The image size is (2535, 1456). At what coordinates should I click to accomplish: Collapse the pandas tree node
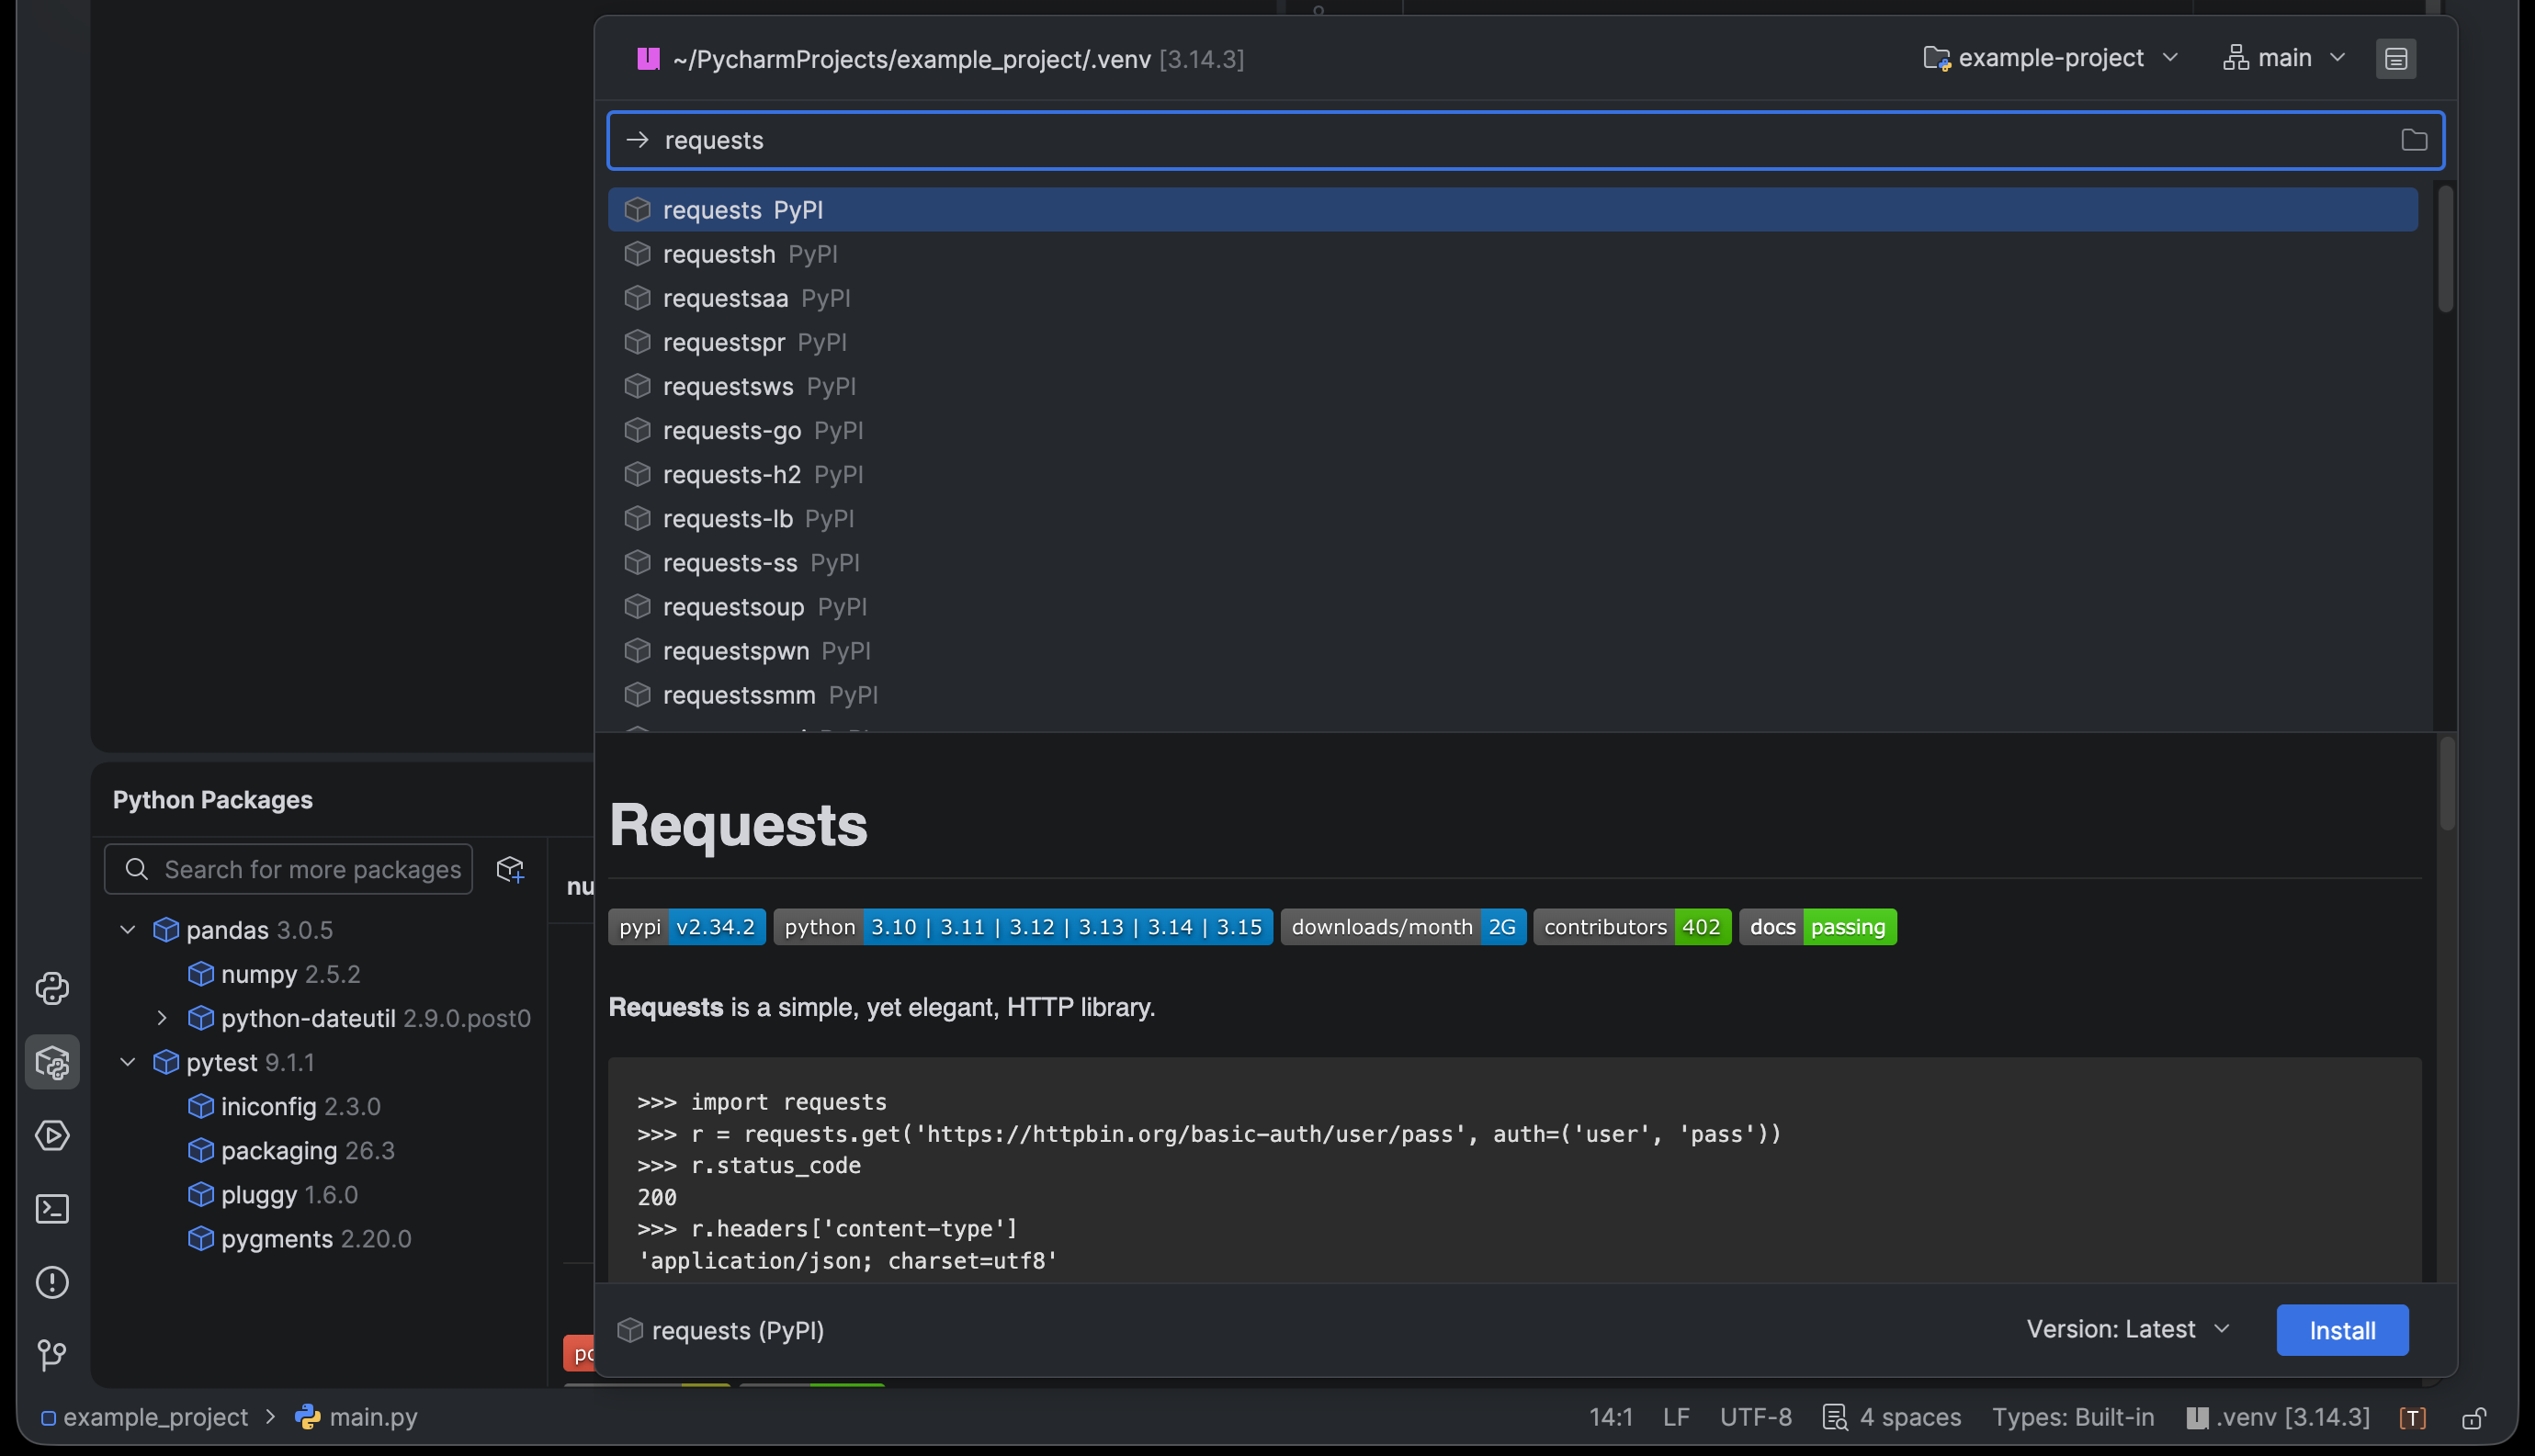point(128,929)
